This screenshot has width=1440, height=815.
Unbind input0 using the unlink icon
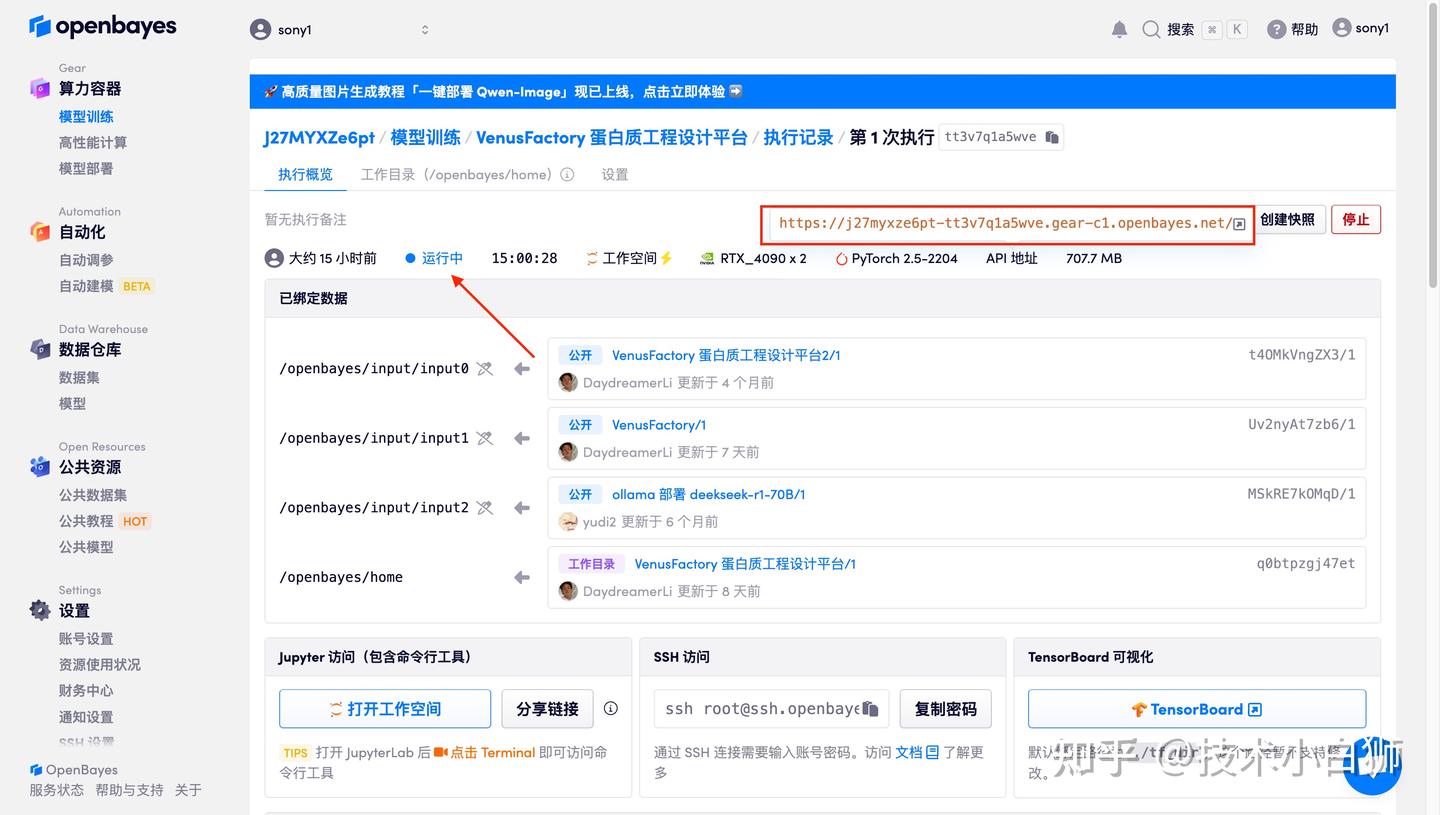[x=484, y=368]
